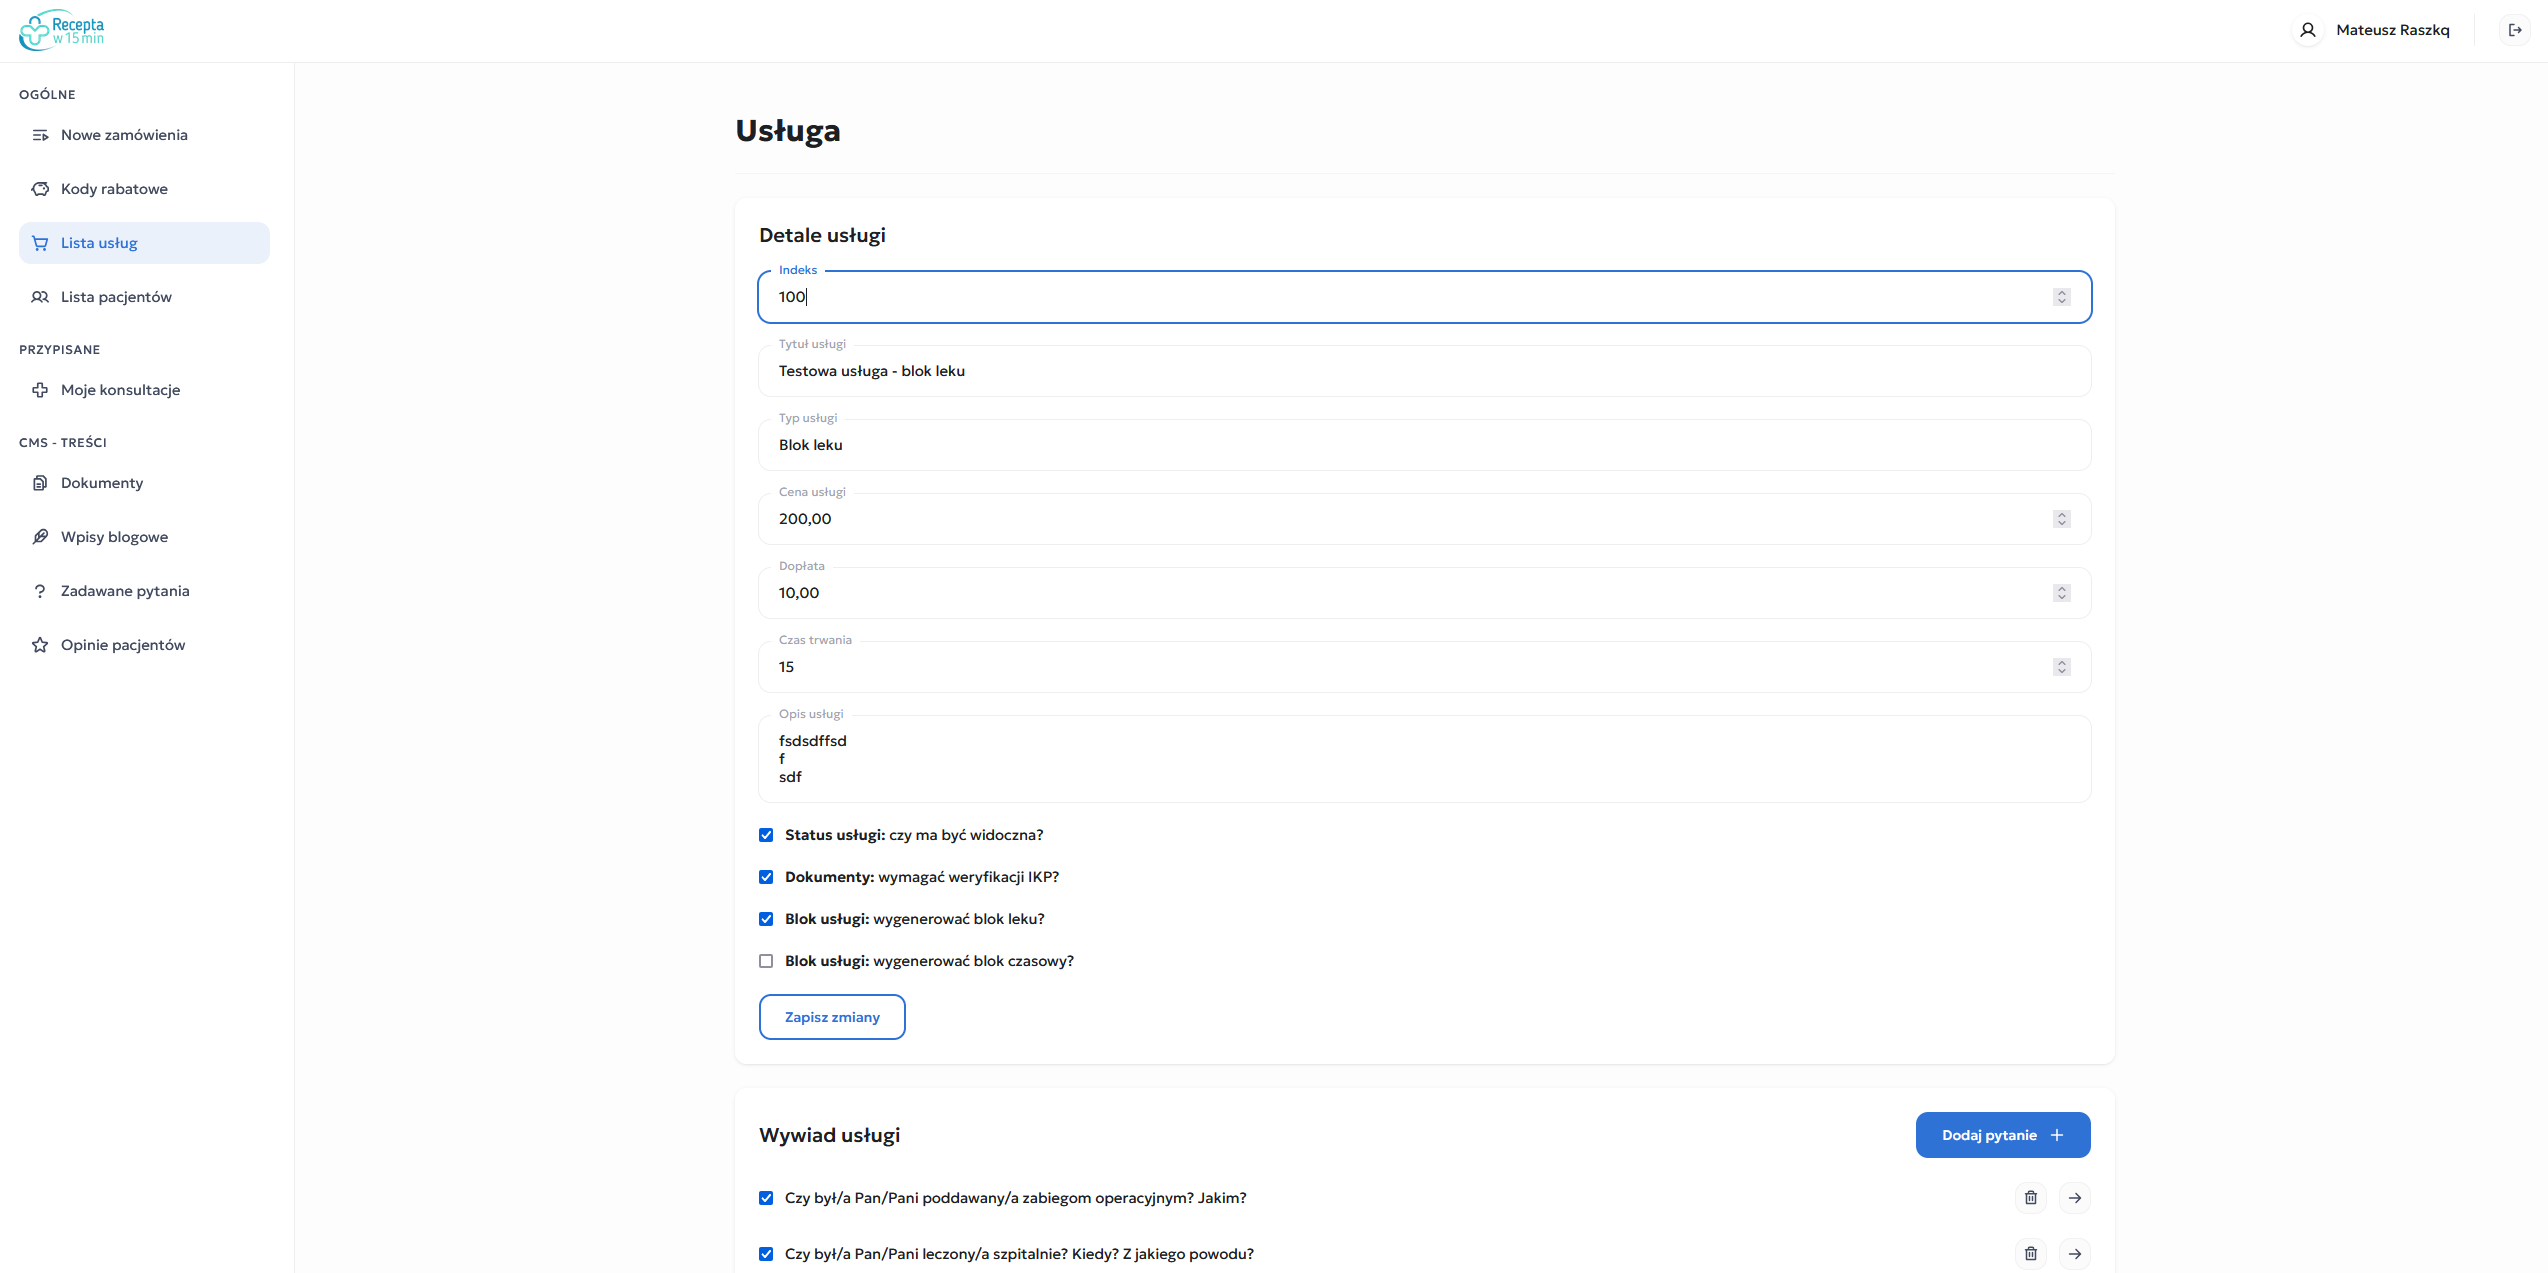This screenshot has height=1273, width=2548.
Task: Click the logout icon in top right
Action: tap(2515, 30)
